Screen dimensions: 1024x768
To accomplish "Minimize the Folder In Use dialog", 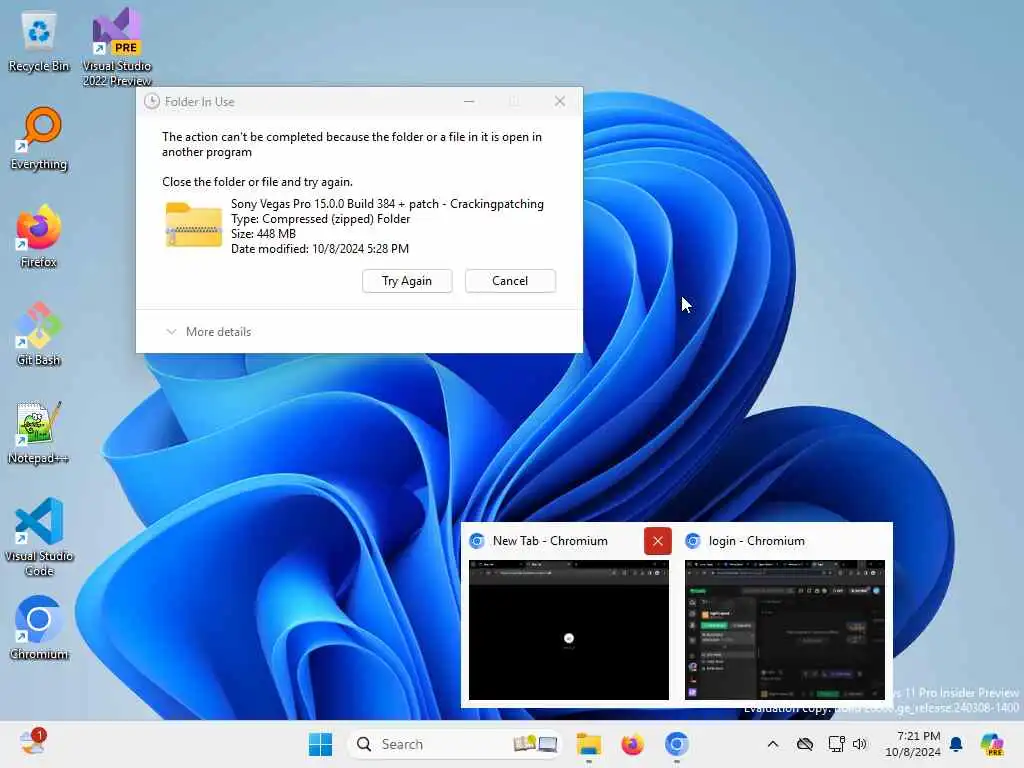I will pos(469,101).
